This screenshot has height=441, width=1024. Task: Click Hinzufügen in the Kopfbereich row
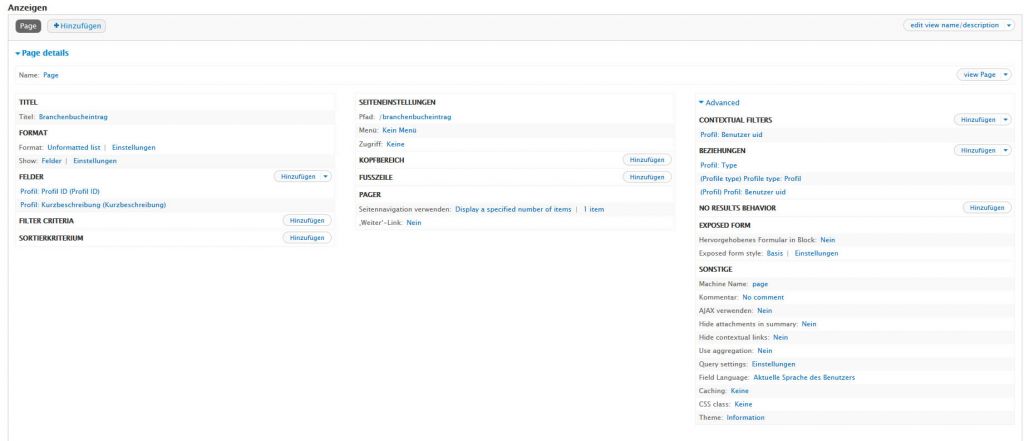tap(646, 159)
